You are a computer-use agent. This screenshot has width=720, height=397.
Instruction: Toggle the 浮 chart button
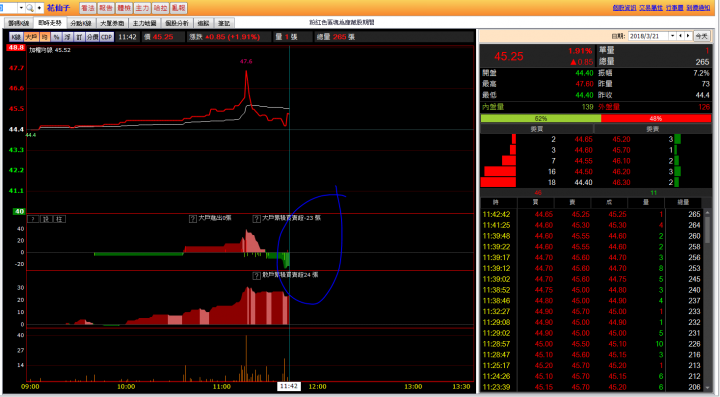pos(68,37)
